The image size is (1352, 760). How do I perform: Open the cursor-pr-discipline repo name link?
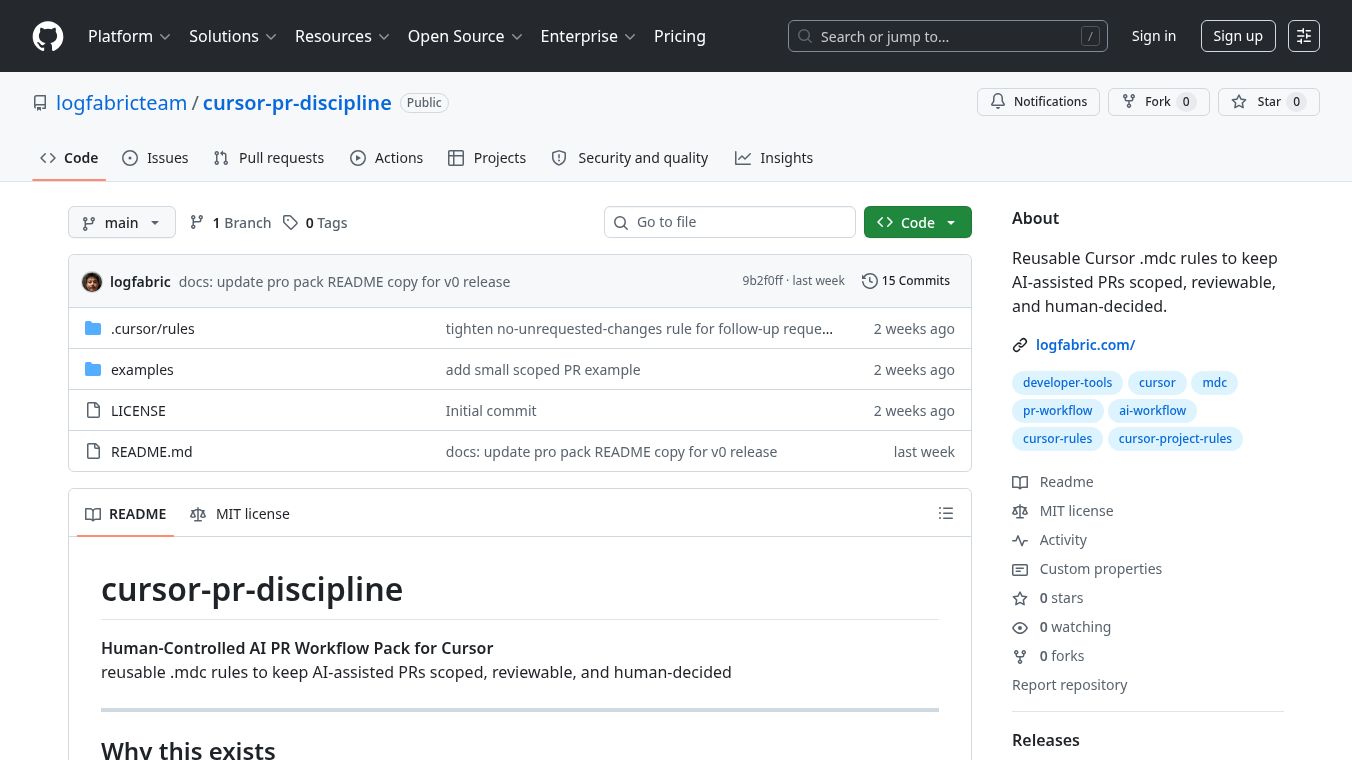[297, 103]
